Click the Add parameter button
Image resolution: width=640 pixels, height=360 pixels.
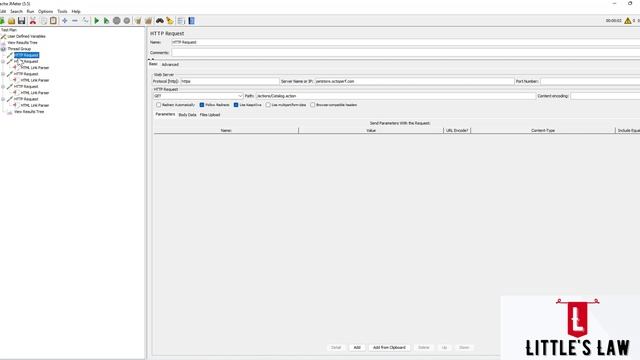357,347
